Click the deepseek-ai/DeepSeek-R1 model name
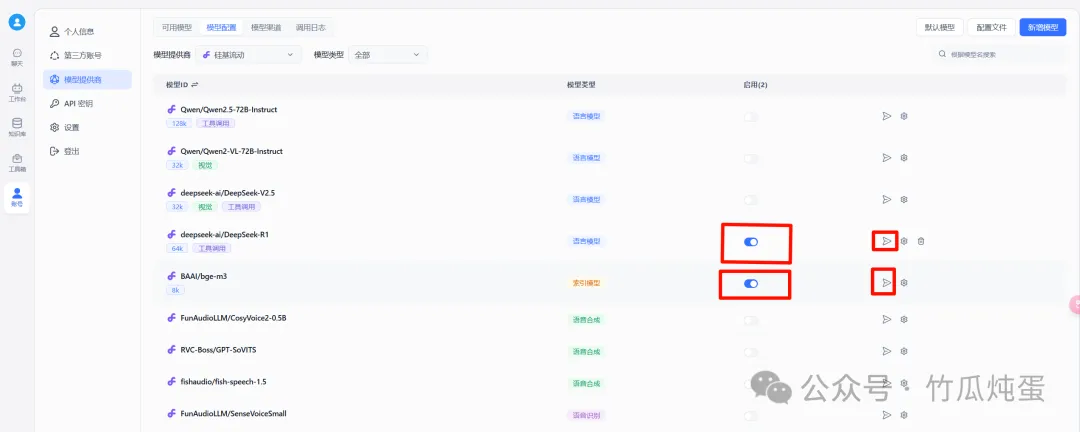1080x432 pixels. [x=225, y=234]
